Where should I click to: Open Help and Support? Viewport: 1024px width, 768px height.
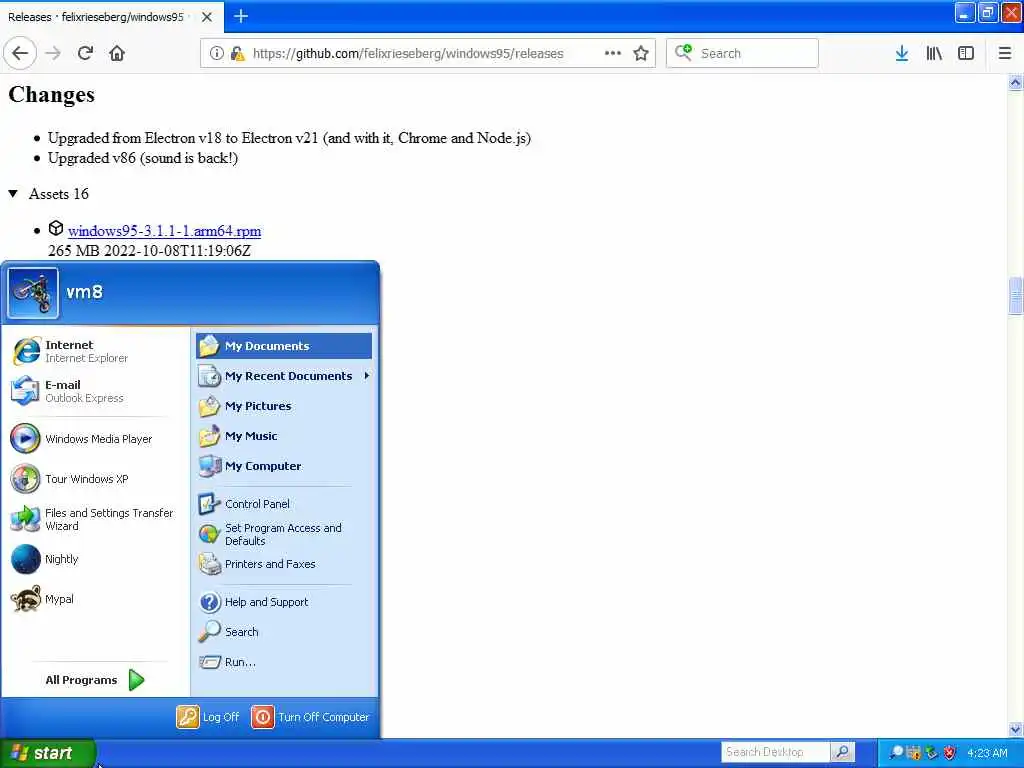284,602
